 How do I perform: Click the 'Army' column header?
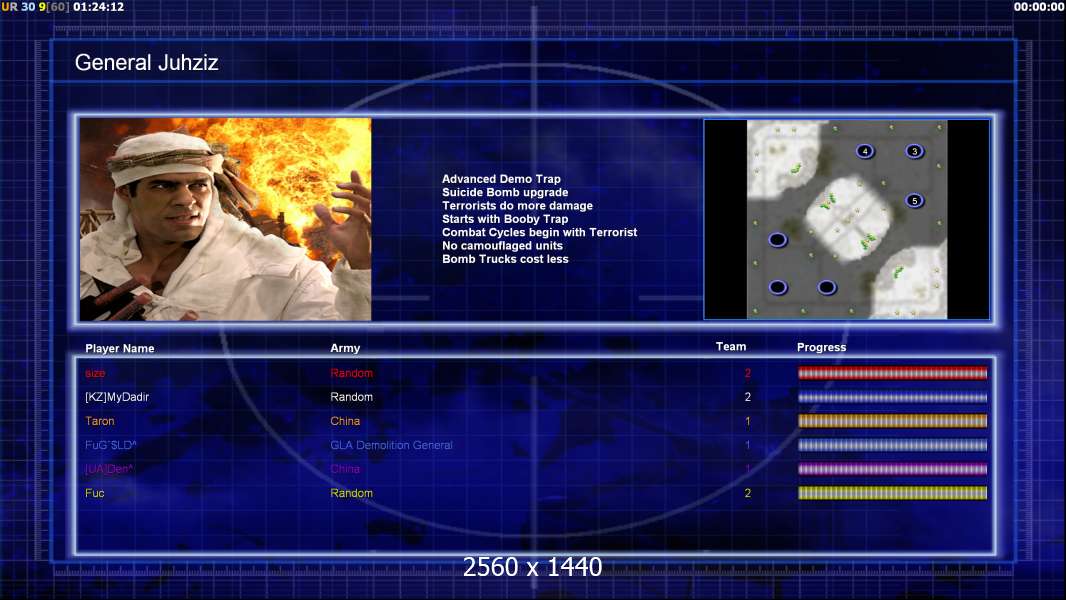345,348
